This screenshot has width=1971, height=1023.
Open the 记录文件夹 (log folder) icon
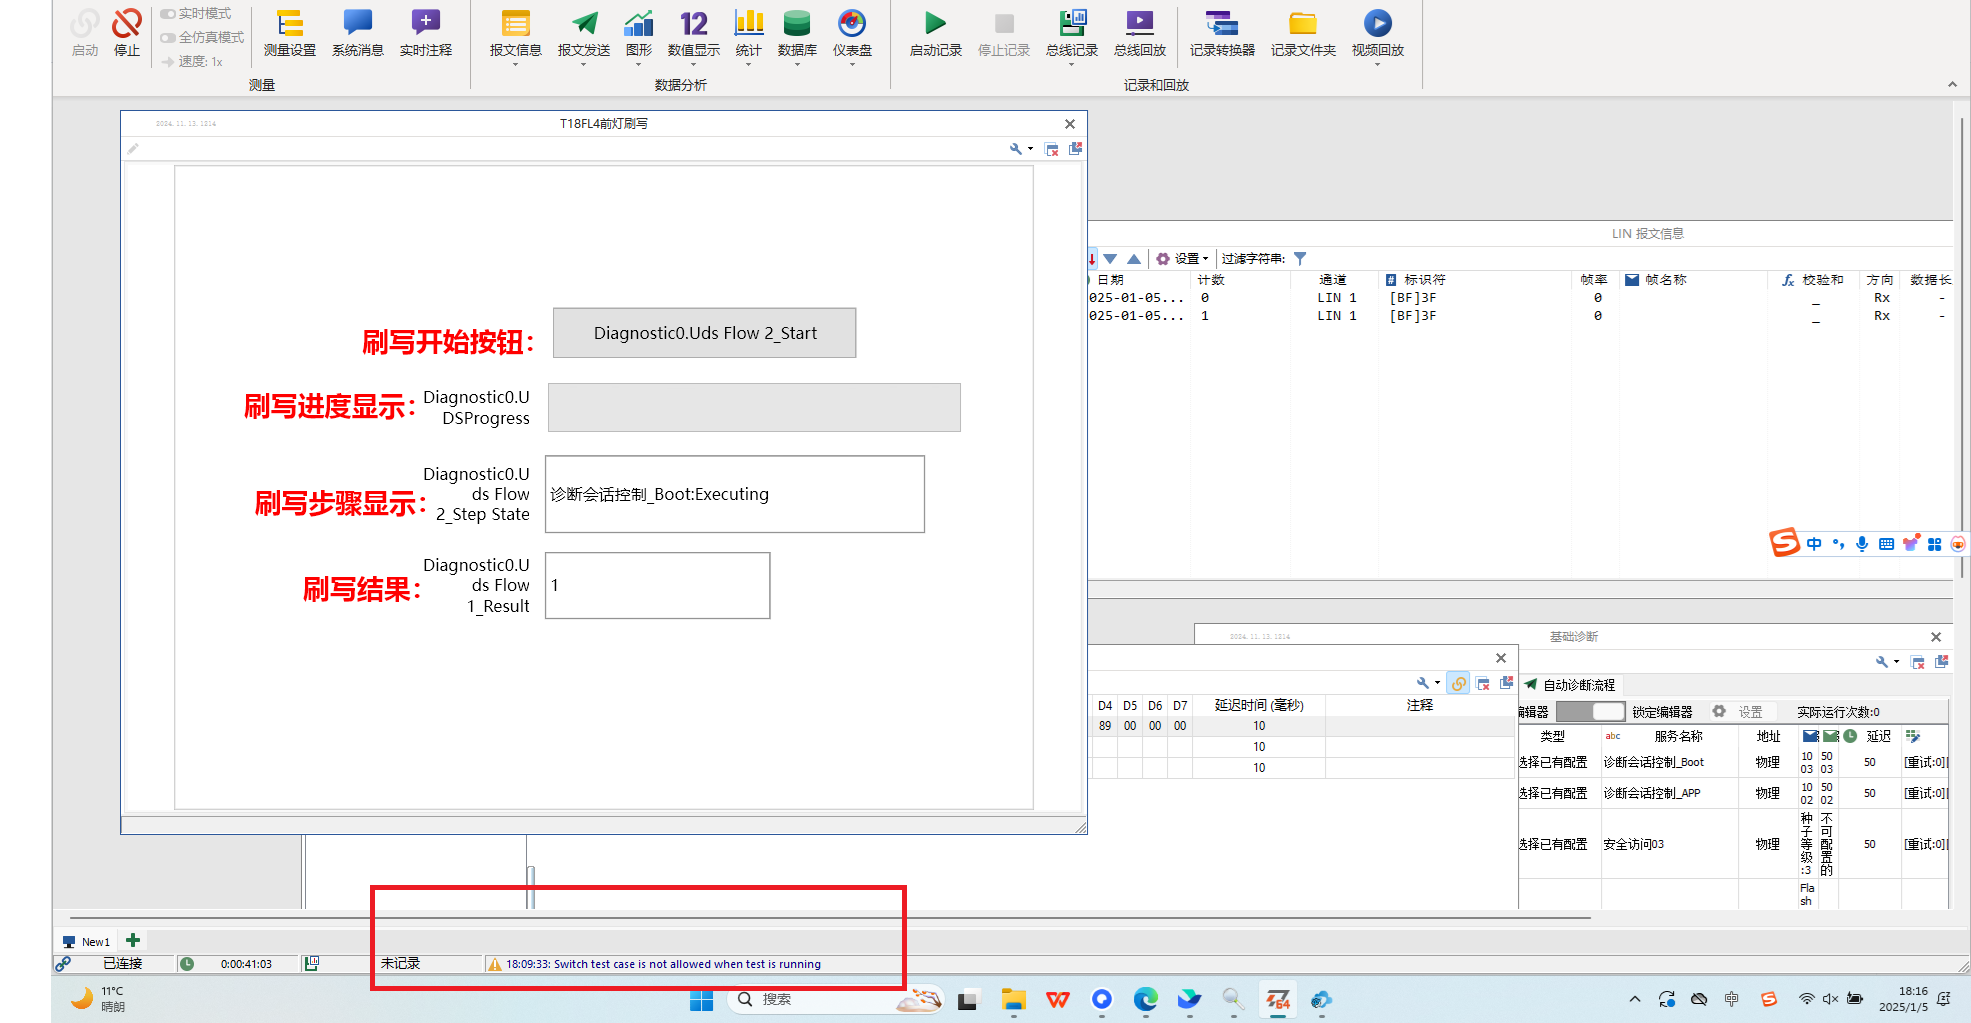[1303, 23]
